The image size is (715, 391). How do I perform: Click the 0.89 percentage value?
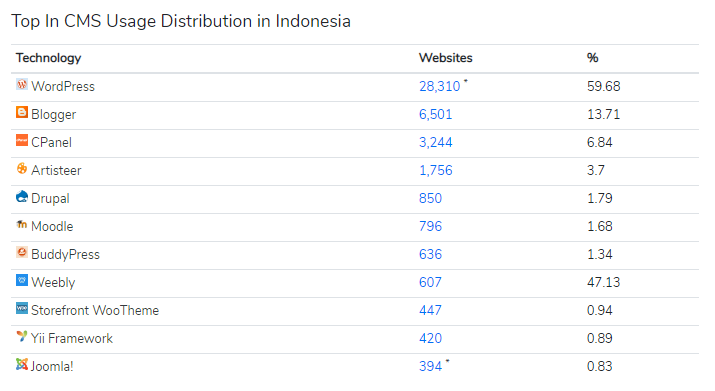tap(600, 338)
